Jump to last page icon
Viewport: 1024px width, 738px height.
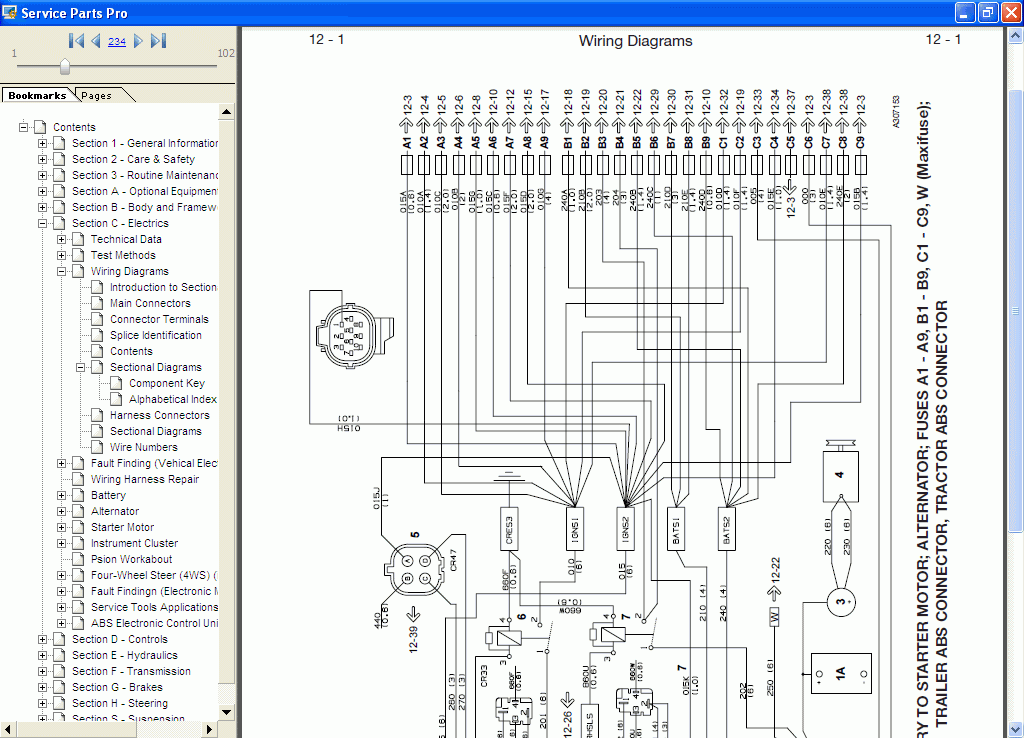[x=158, y=41]
